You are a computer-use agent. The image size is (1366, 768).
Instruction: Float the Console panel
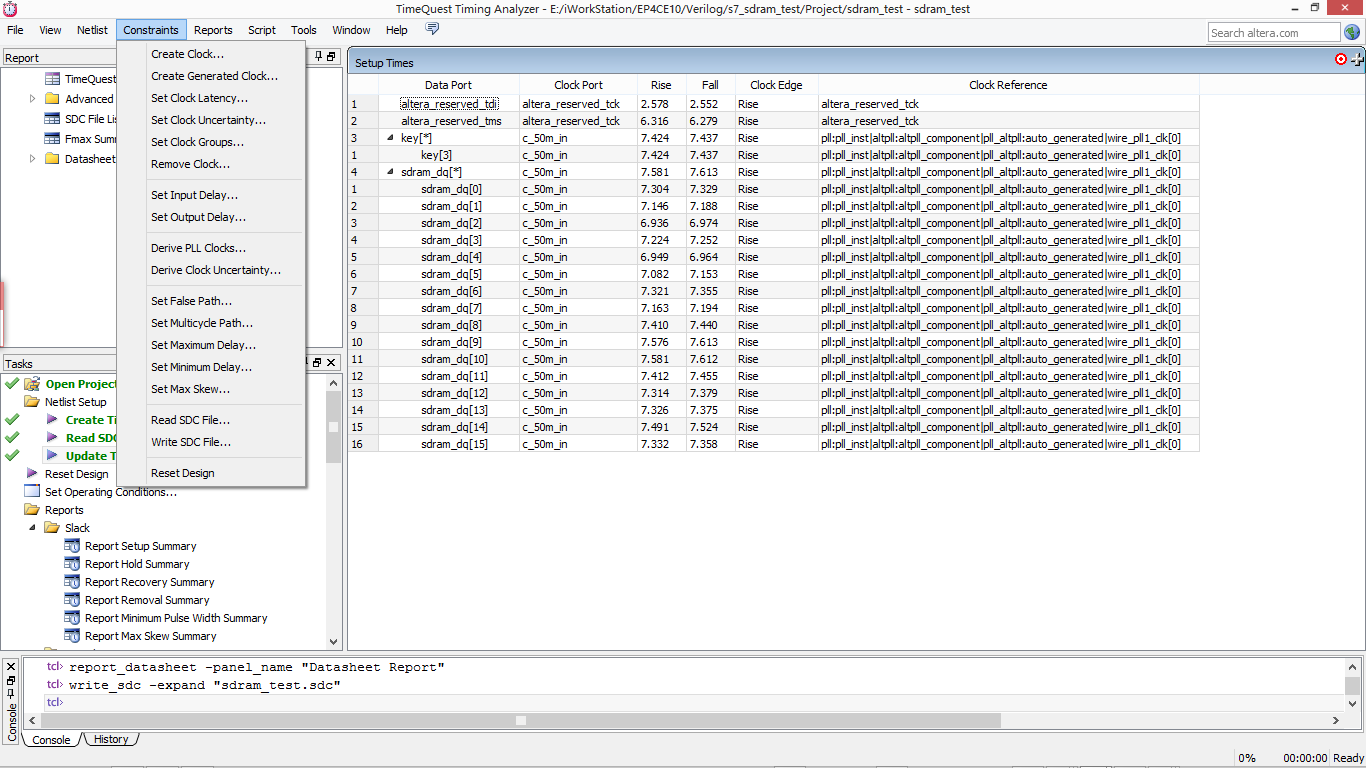[11, 680]
